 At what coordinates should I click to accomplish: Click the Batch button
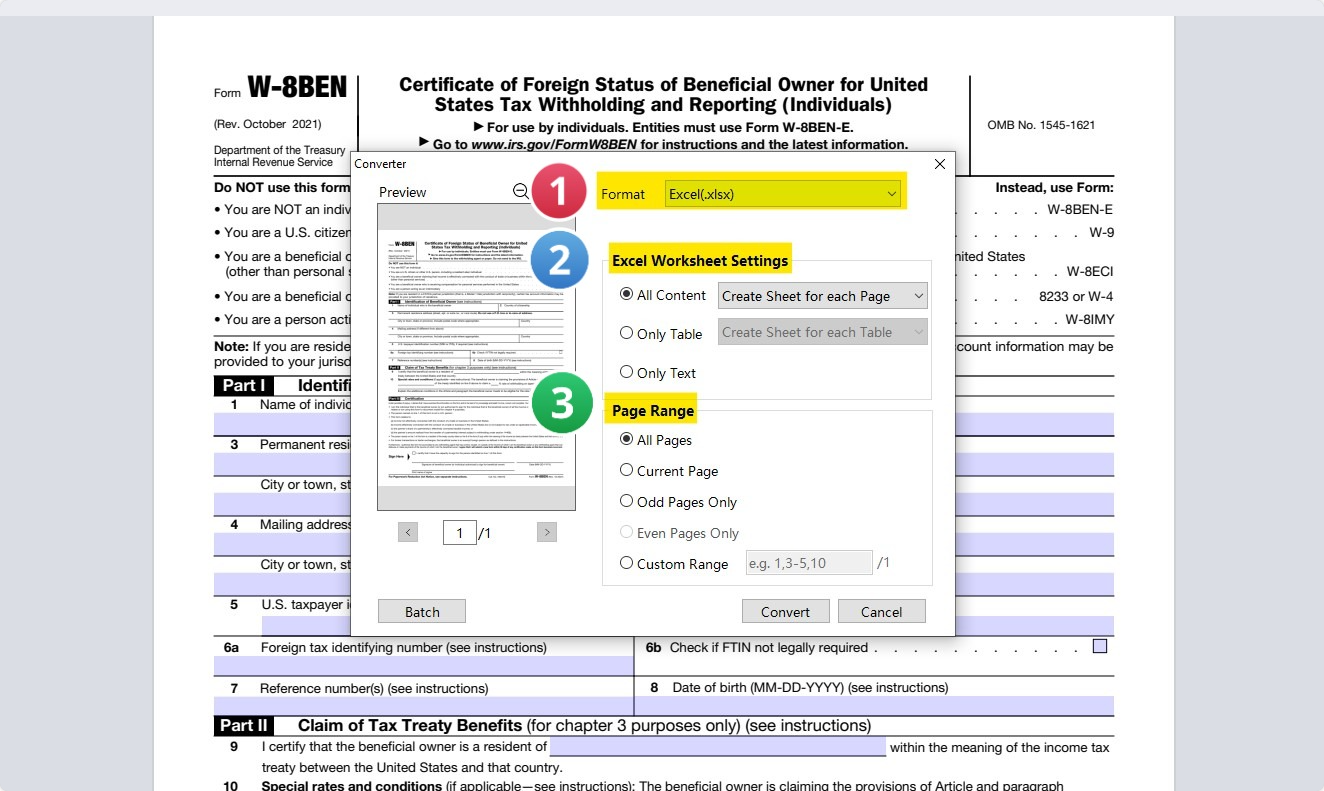pyautogui.click(x=422, y=612)
